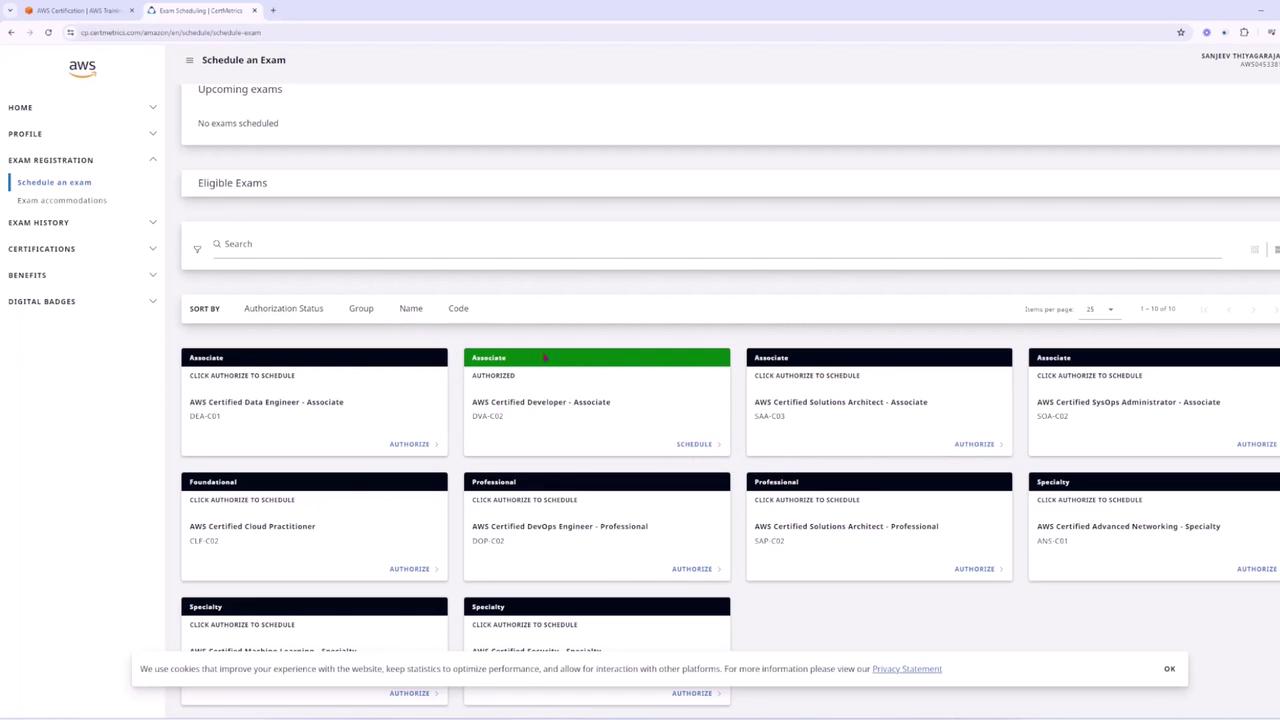Sort exams by Name
Viewport: 1280px width, 720px height.
pyautogui.click(x=411, y=309)
